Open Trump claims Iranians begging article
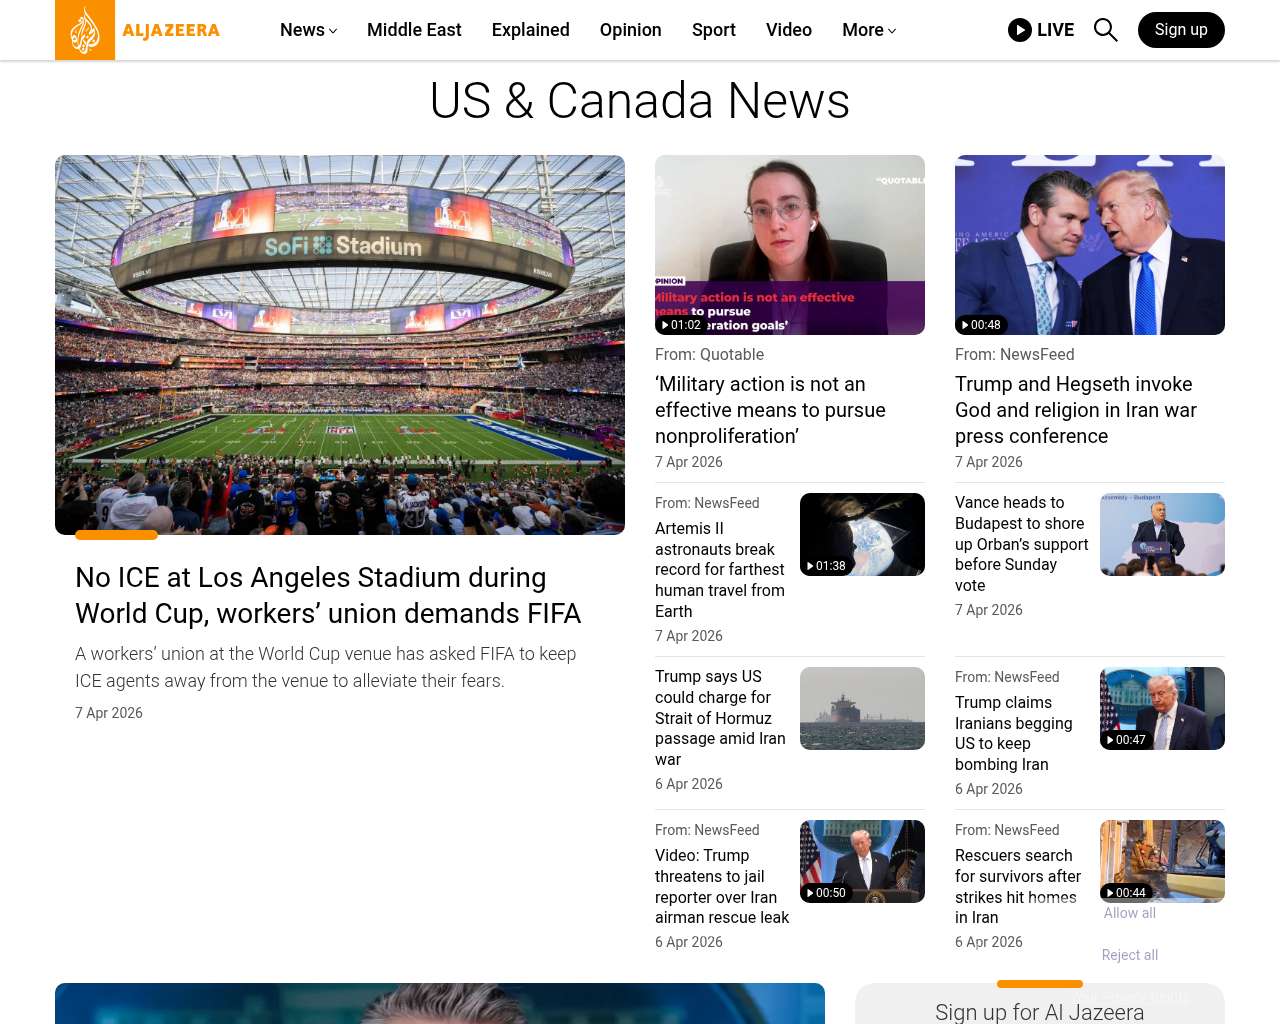This screenshot has height=1024, width=1280. [x=1014, y=733]
